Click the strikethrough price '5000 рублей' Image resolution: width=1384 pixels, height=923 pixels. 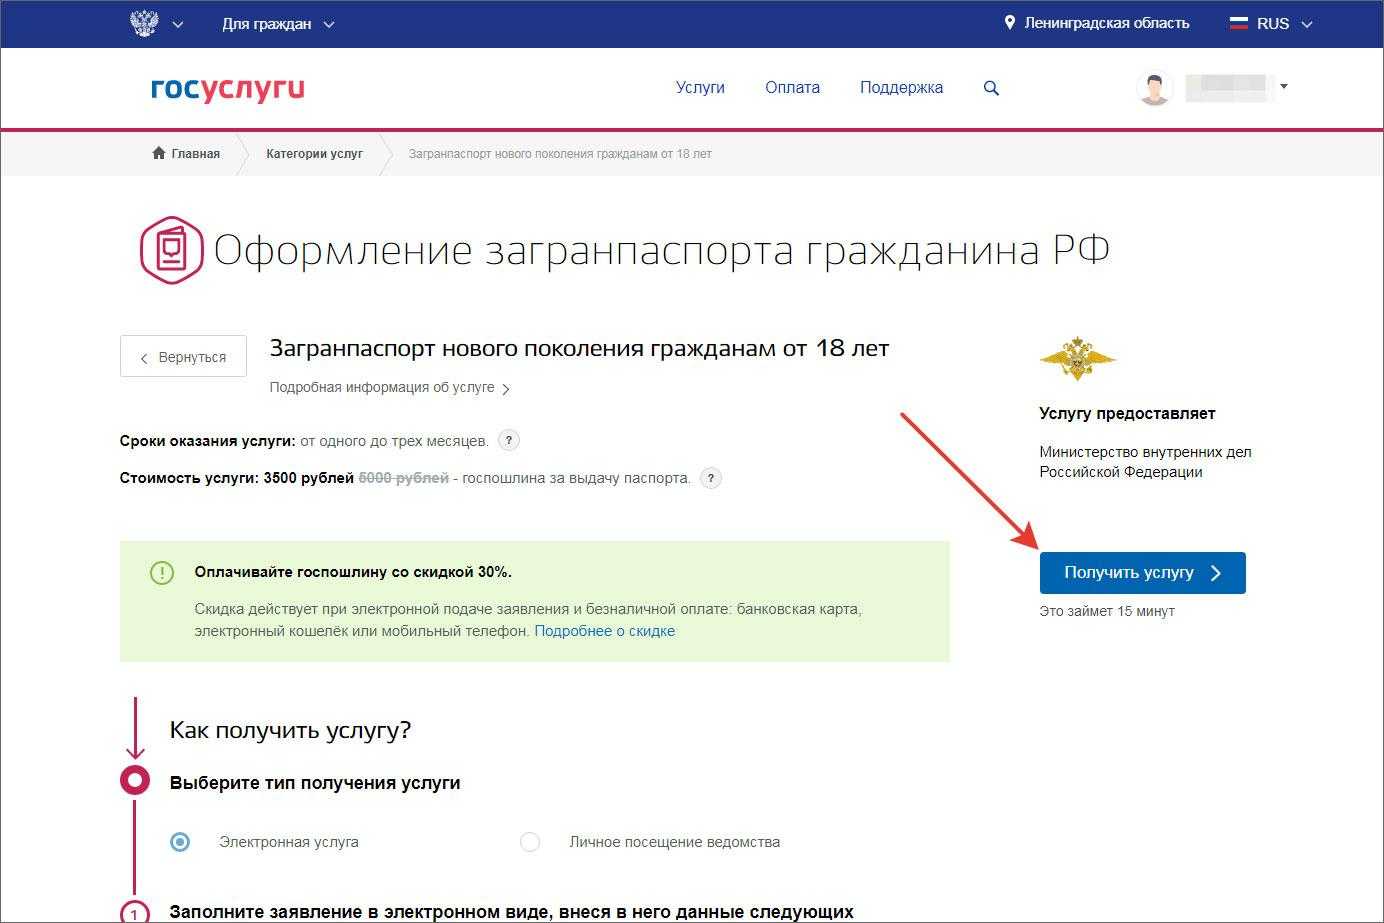(404, 478)
